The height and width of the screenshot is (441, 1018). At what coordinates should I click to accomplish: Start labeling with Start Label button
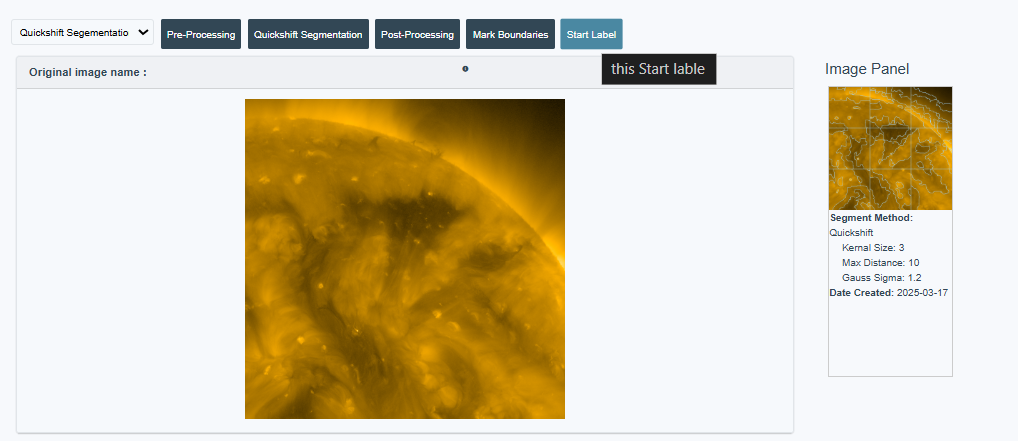tap(591, 34)
